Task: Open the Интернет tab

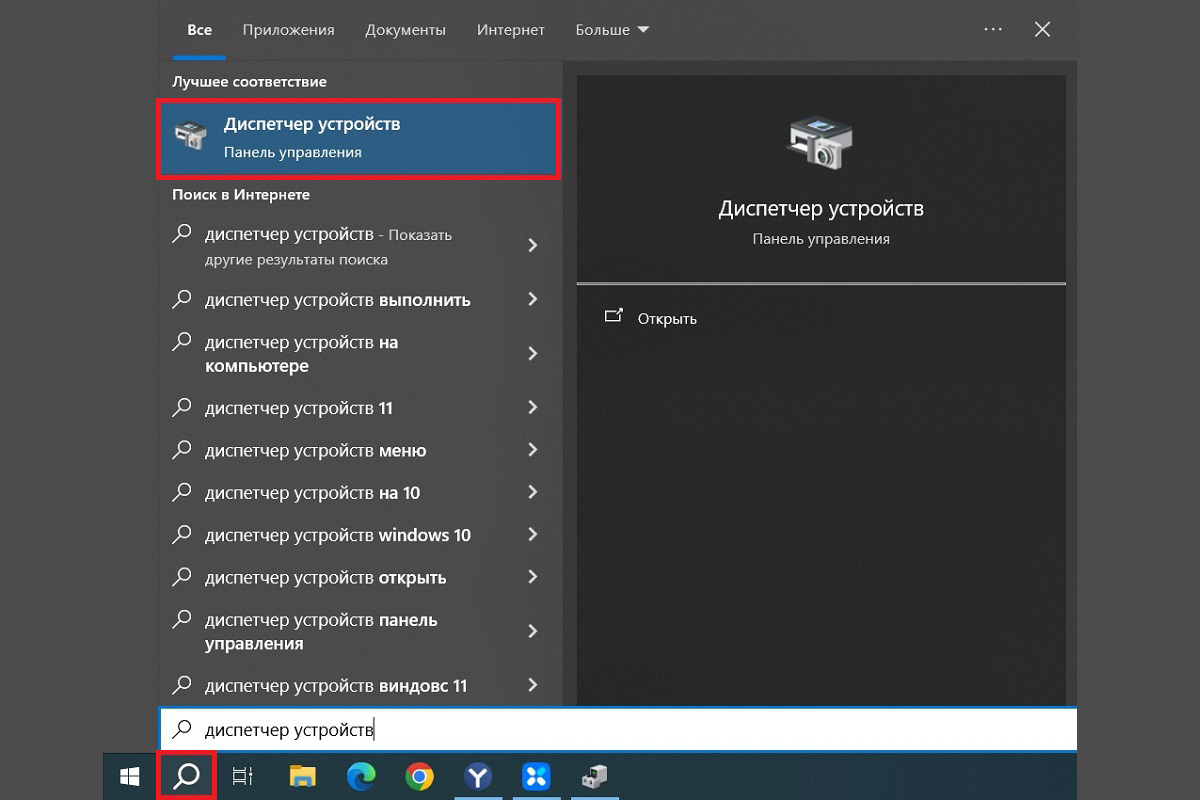Action: coord(510,30)
